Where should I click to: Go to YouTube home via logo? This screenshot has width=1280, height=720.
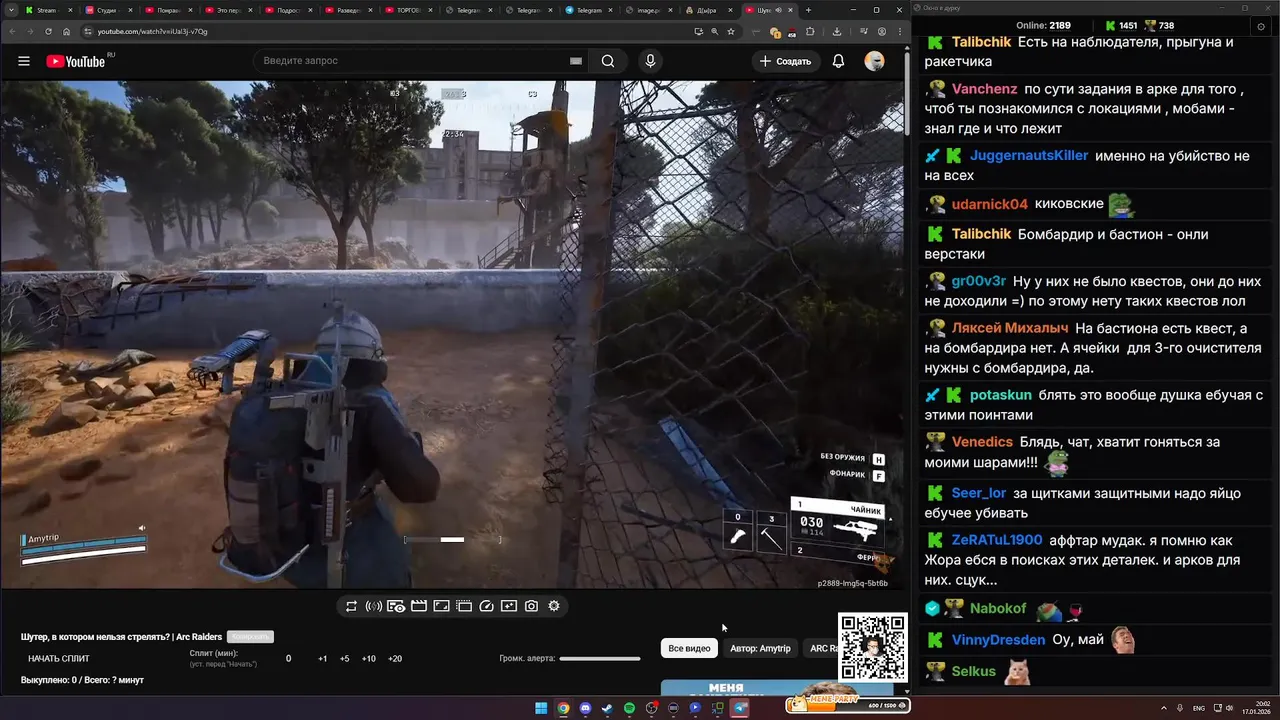click(x=75, y=61)
